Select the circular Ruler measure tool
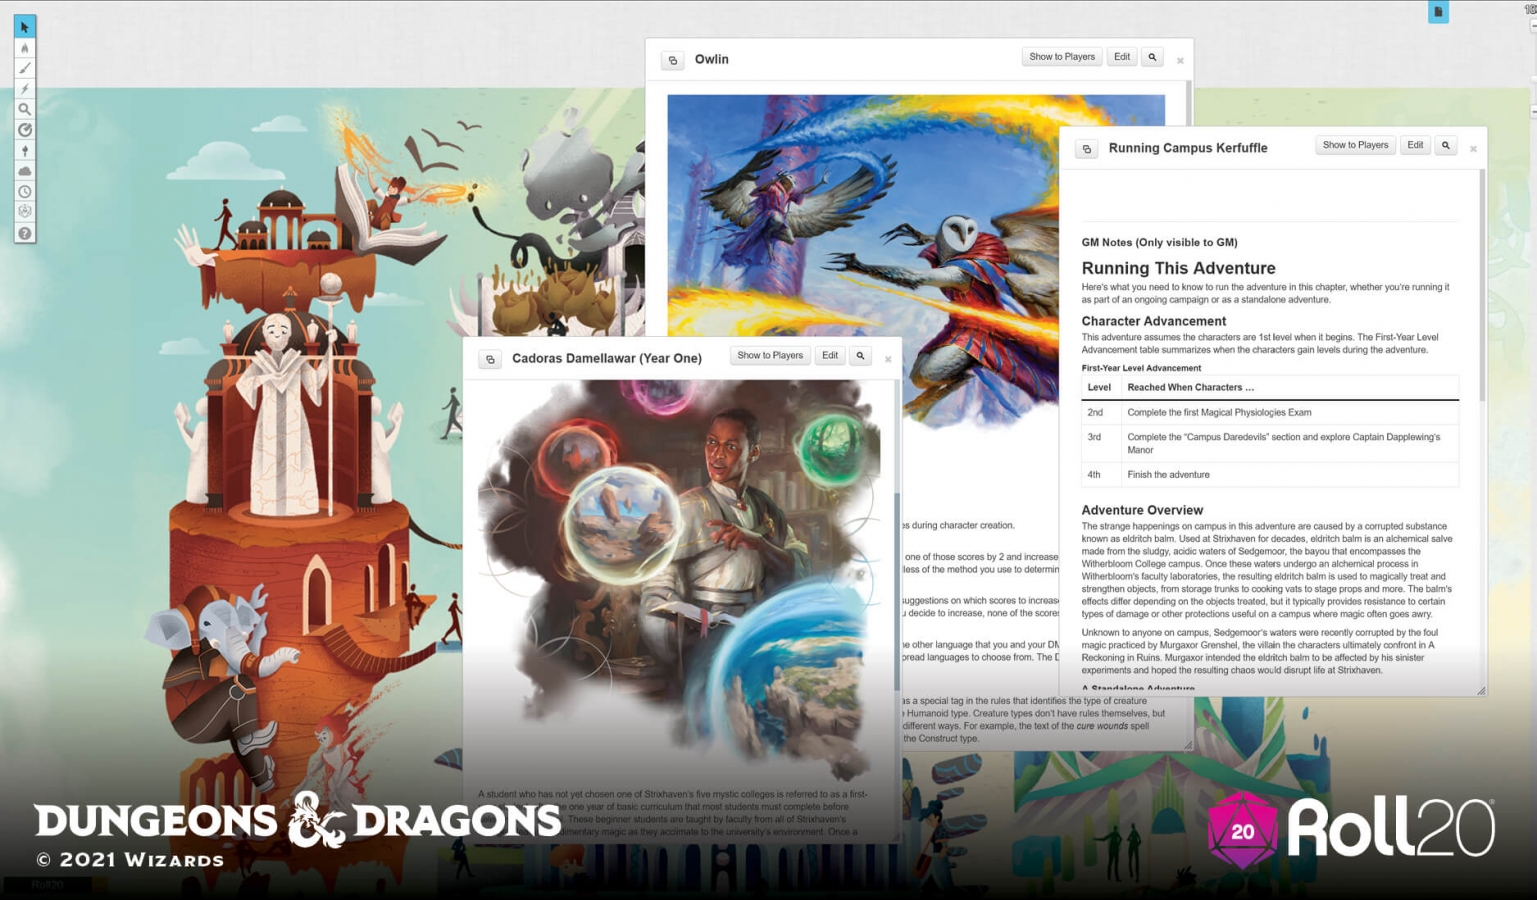The width and height of the screenshot is (1537, 900). pyautogui.click(x=25, y=130)
